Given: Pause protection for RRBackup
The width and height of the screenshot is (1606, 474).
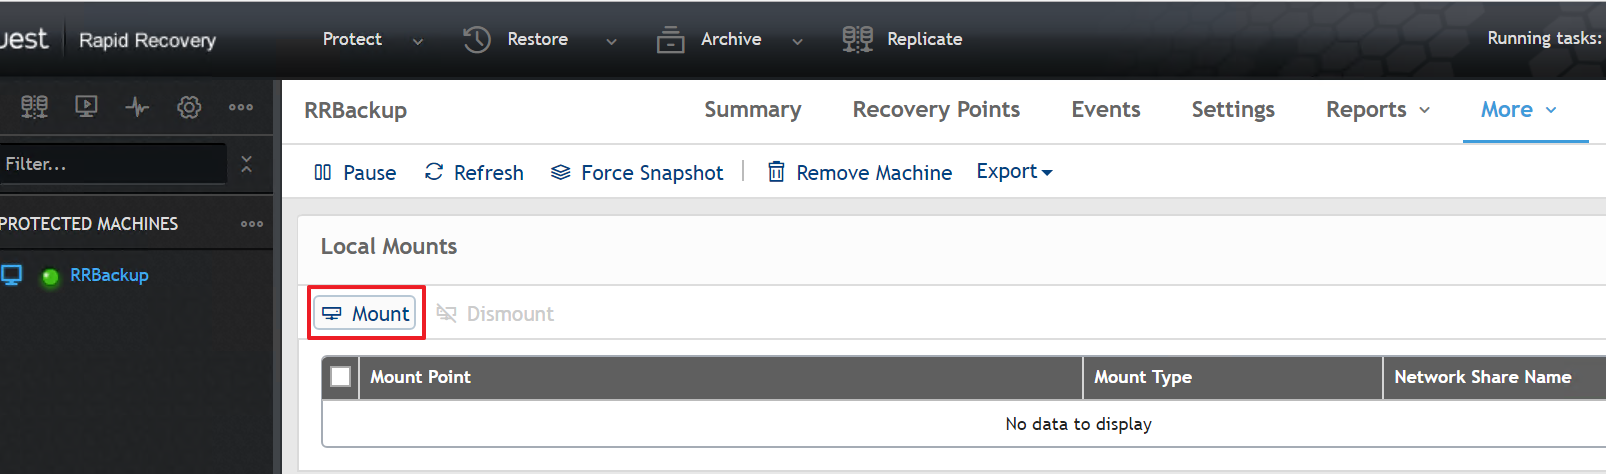Looking at the screenshot, I should (355, 173).
